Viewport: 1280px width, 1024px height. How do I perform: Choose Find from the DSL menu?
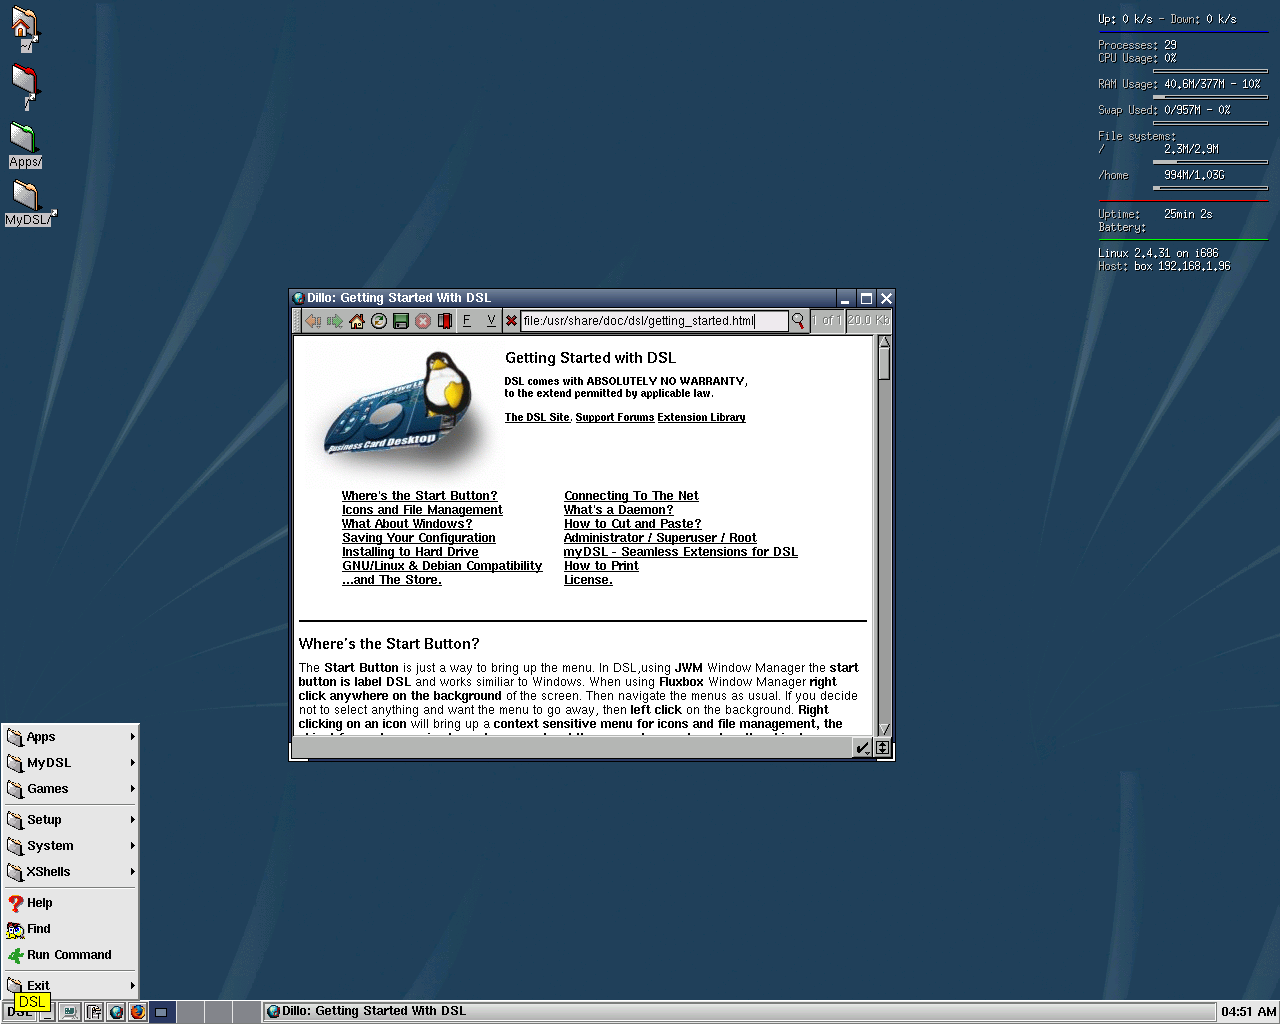[x=70, y=929]
